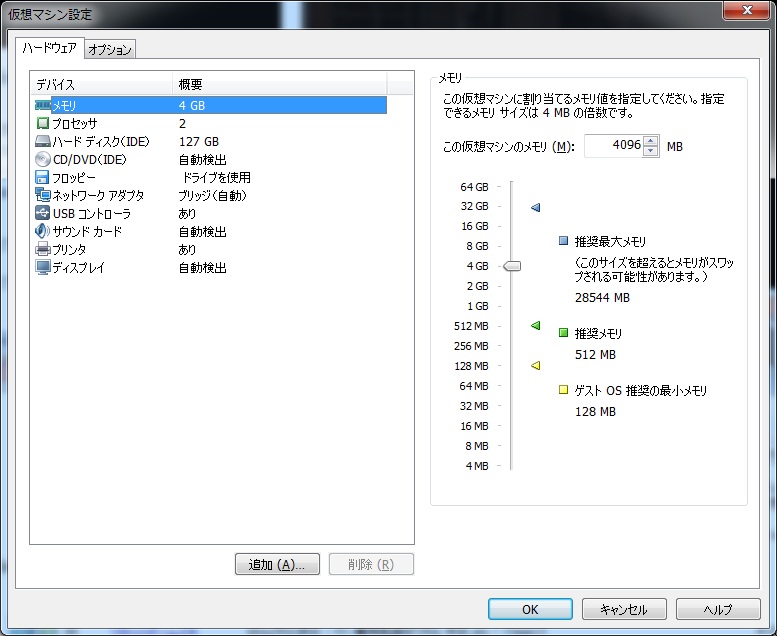Click the 16 MB slider scale label
This screenshot has width=777, height=636.
pos(474,426)
